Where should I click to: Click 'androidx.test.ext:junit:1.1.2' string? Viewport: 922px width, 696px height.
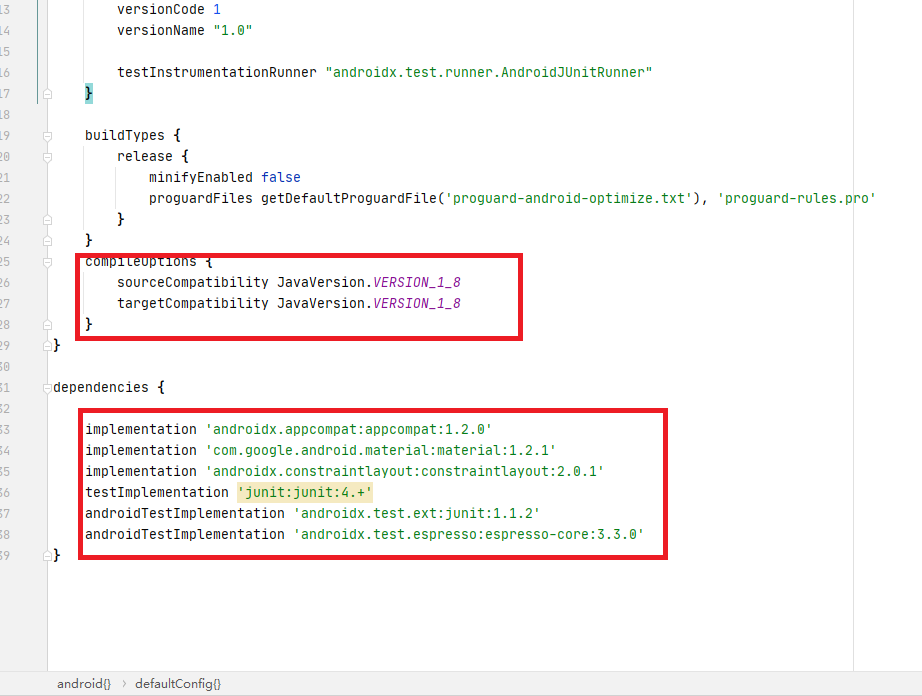pyautogui.click(x=416, y=514)
